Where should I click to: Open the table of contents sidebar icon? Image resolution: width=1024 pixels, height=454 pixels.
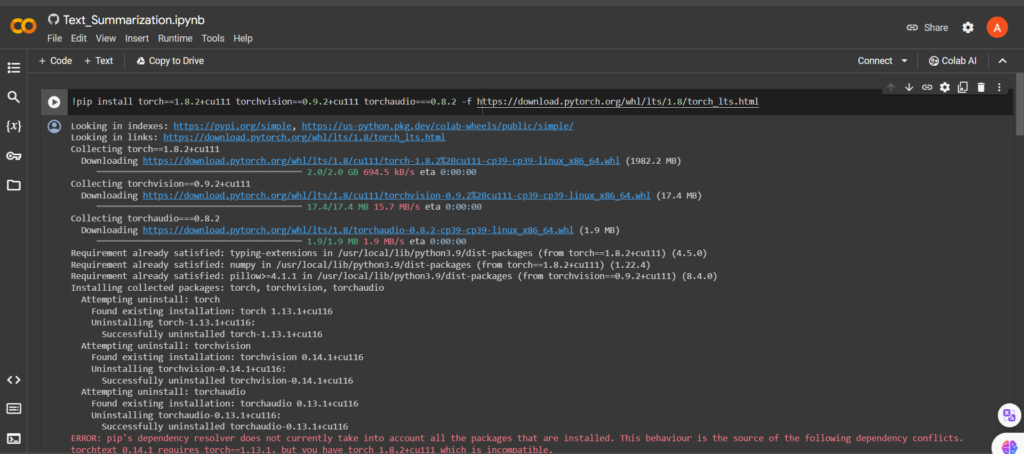(14, 68)
